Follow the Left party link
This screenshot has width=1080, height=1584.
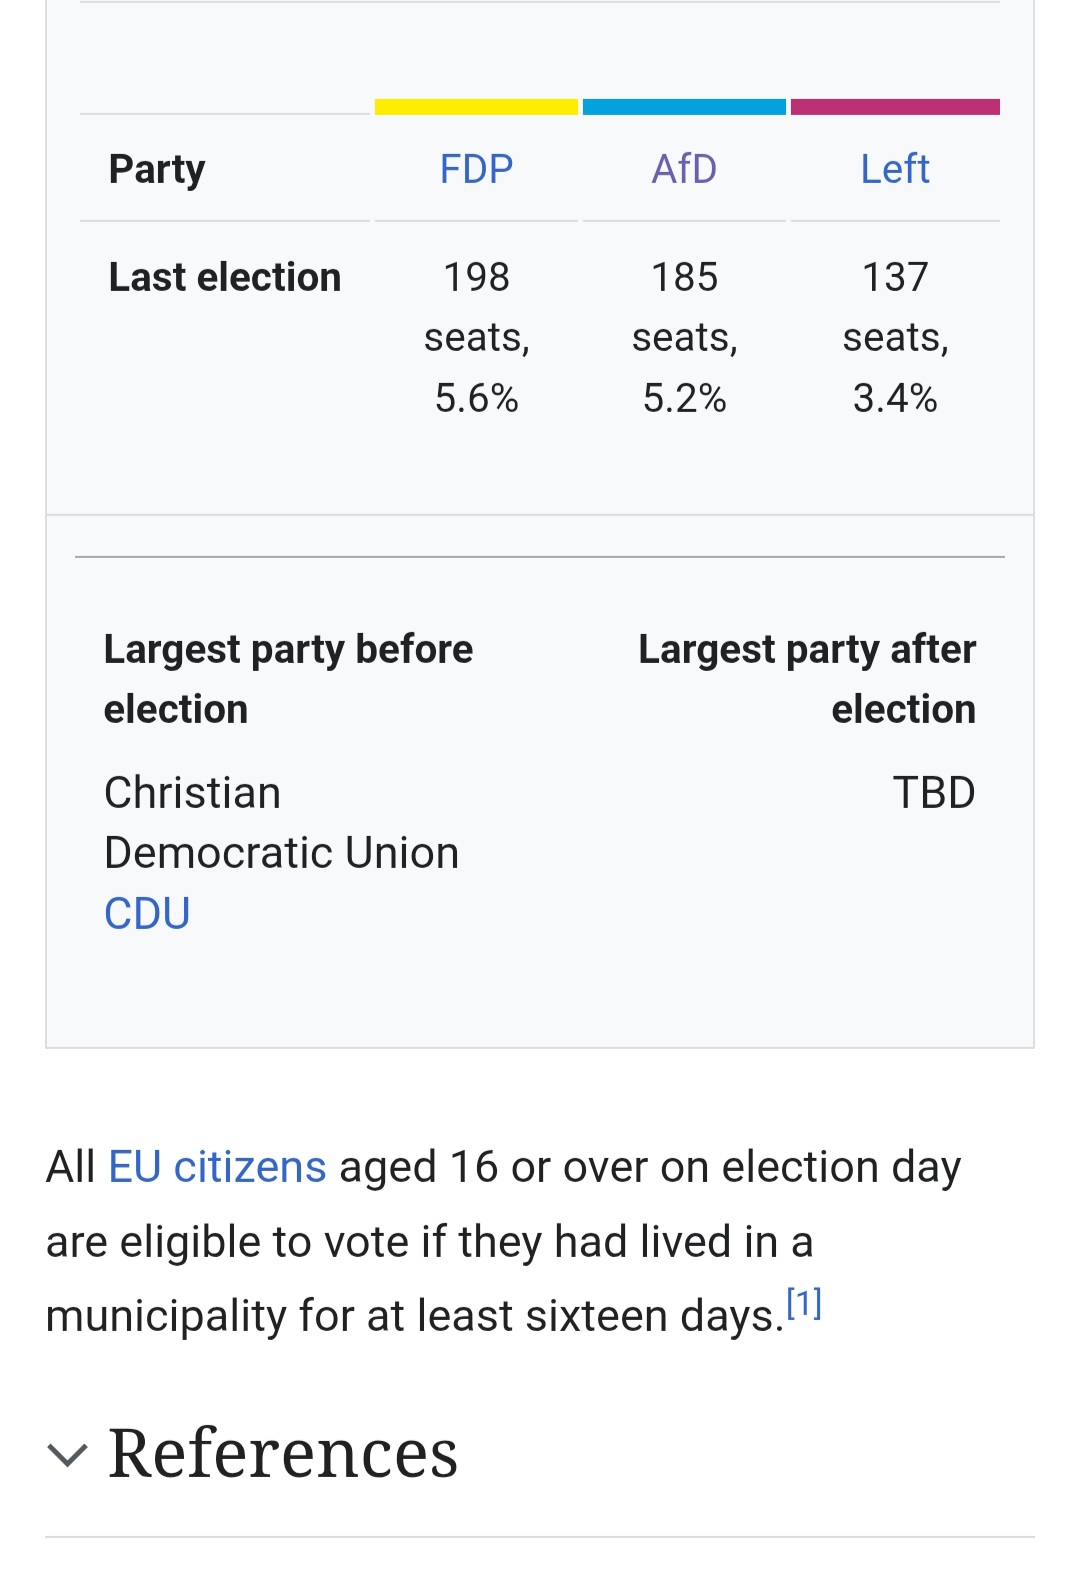point(894,169)
